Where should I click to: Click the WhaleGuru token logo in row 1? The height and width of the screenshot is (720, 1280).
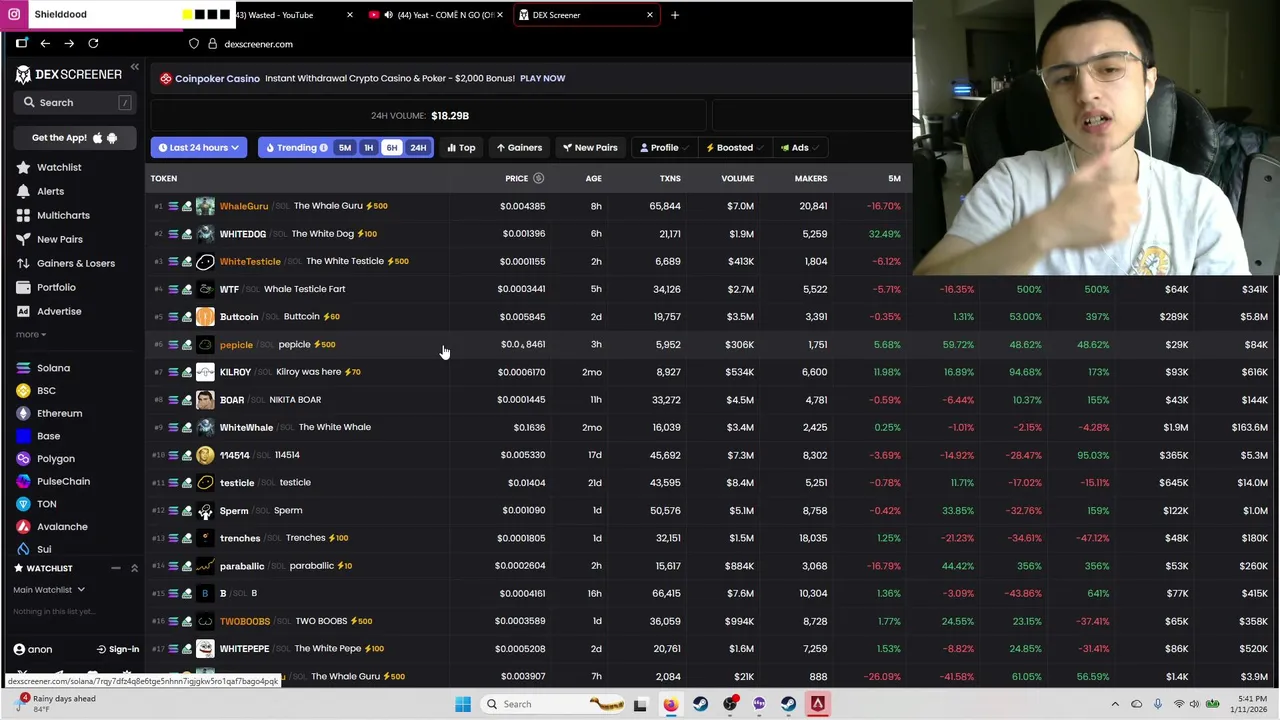pyautogui.click(x=205, y=206)
